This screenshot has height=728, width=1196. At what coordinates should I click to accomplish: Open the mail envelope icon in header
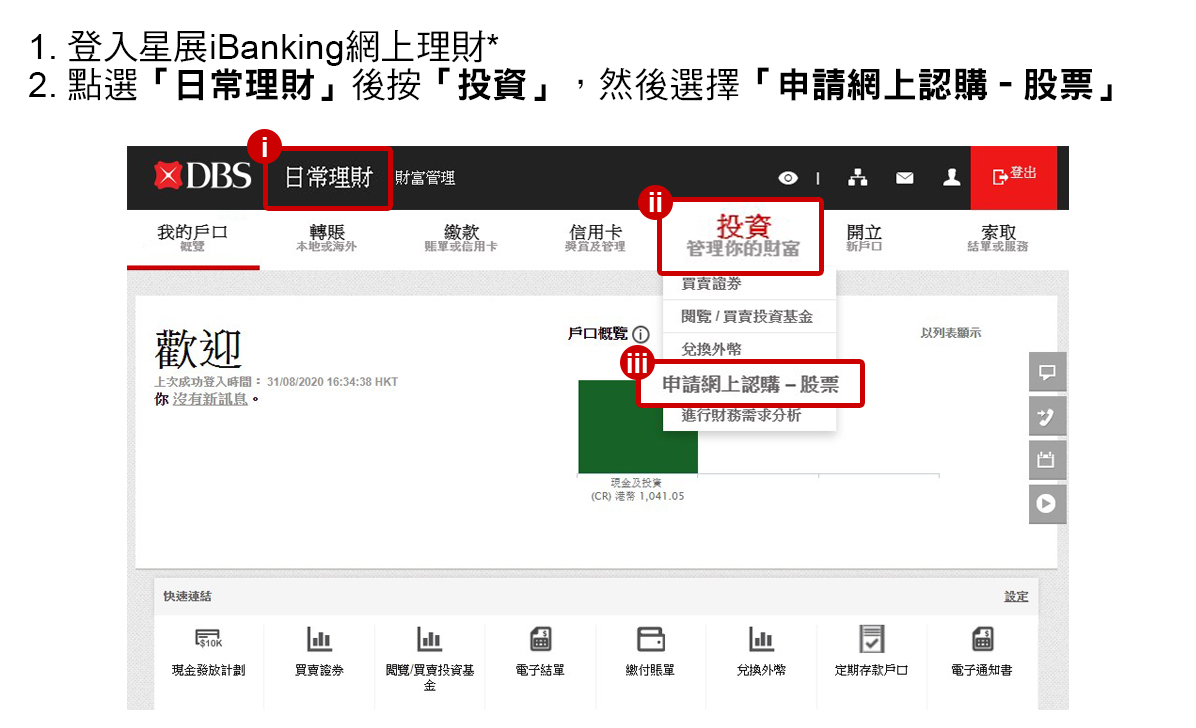(904, 178)
